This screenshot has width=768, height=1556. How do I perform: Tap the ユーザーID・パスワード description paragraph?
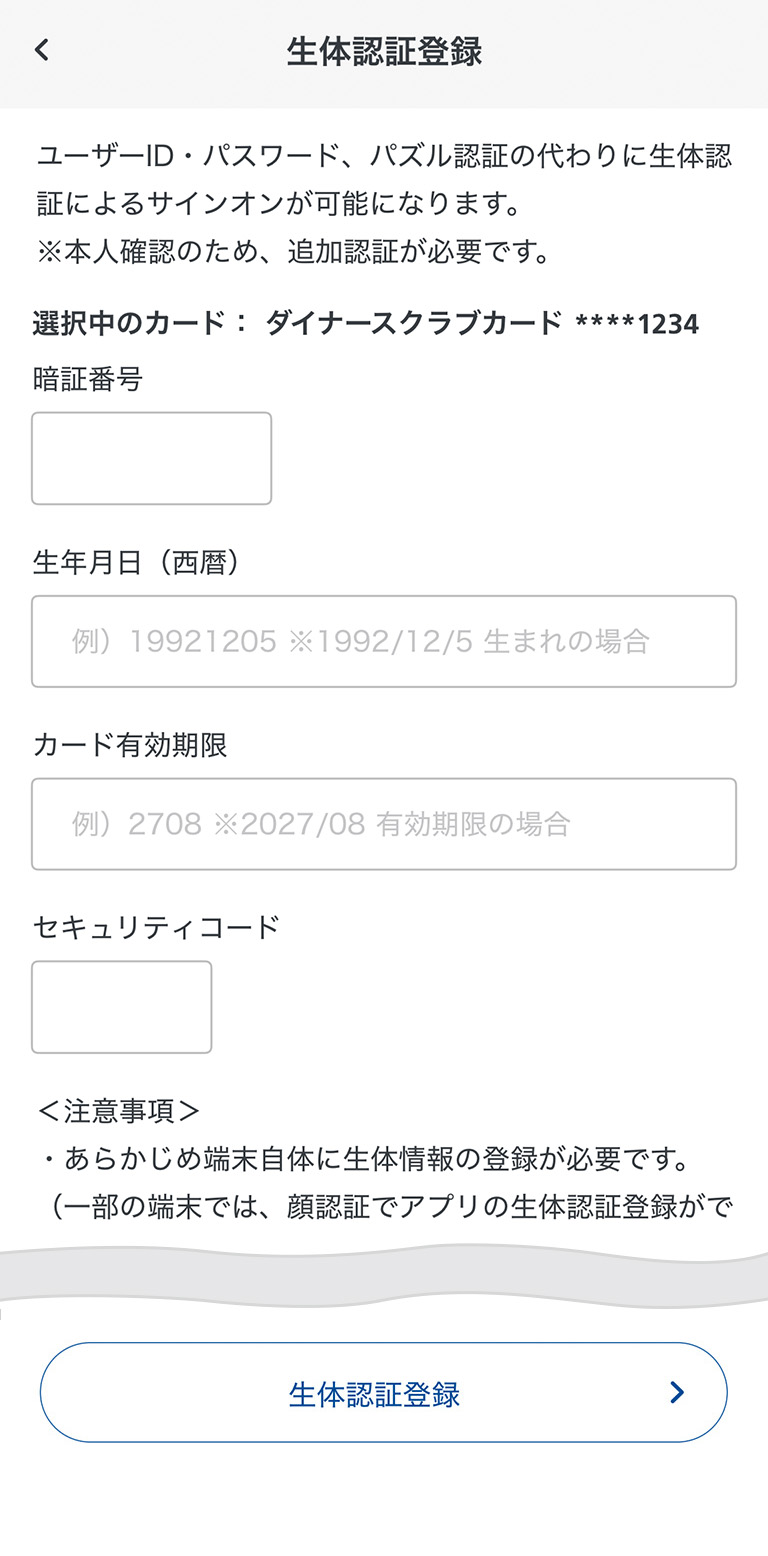pos(384,180)
